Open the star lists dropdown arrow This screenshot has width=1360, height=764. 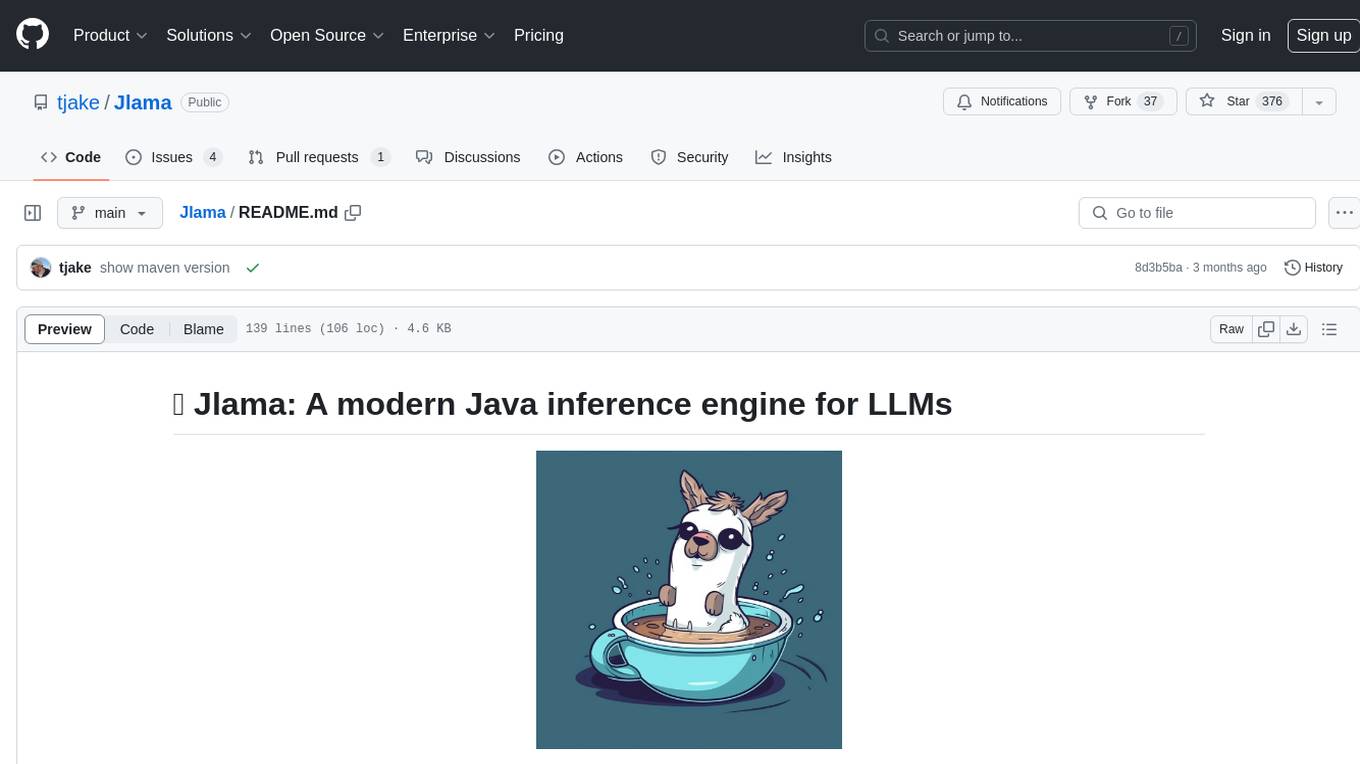tap(1319, 102)
